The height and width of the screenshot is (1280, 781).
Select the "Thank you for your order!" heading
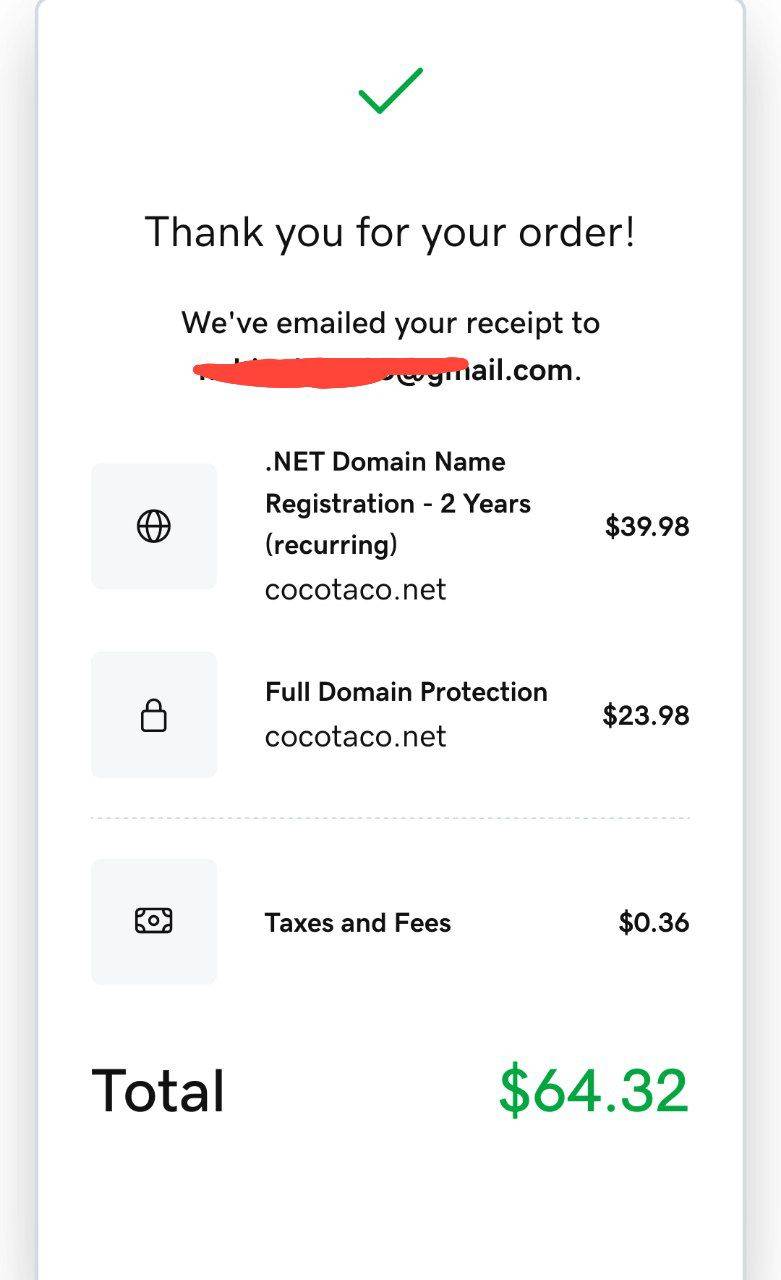click(x=390, y=232)
